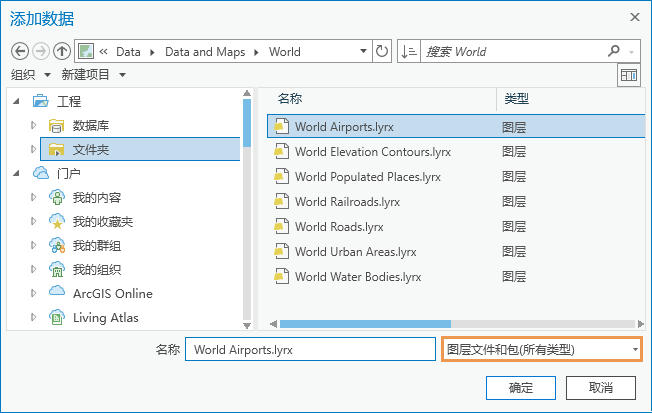This screenshot has height=413, width=652.
Task: Click the 确定 button
Action: [x=520, y=388]
